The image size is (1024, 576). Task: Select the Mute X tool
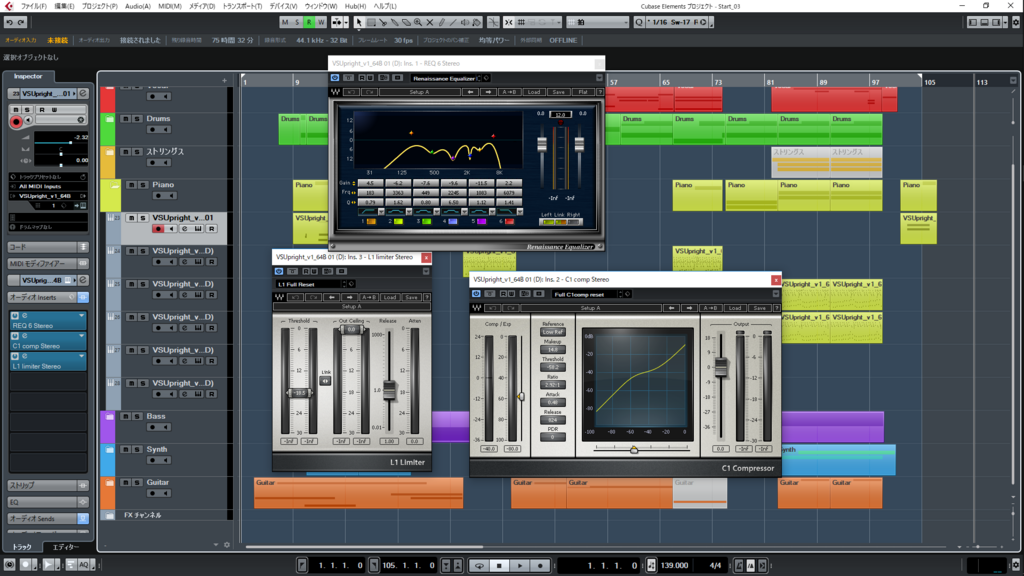point(430,22)
